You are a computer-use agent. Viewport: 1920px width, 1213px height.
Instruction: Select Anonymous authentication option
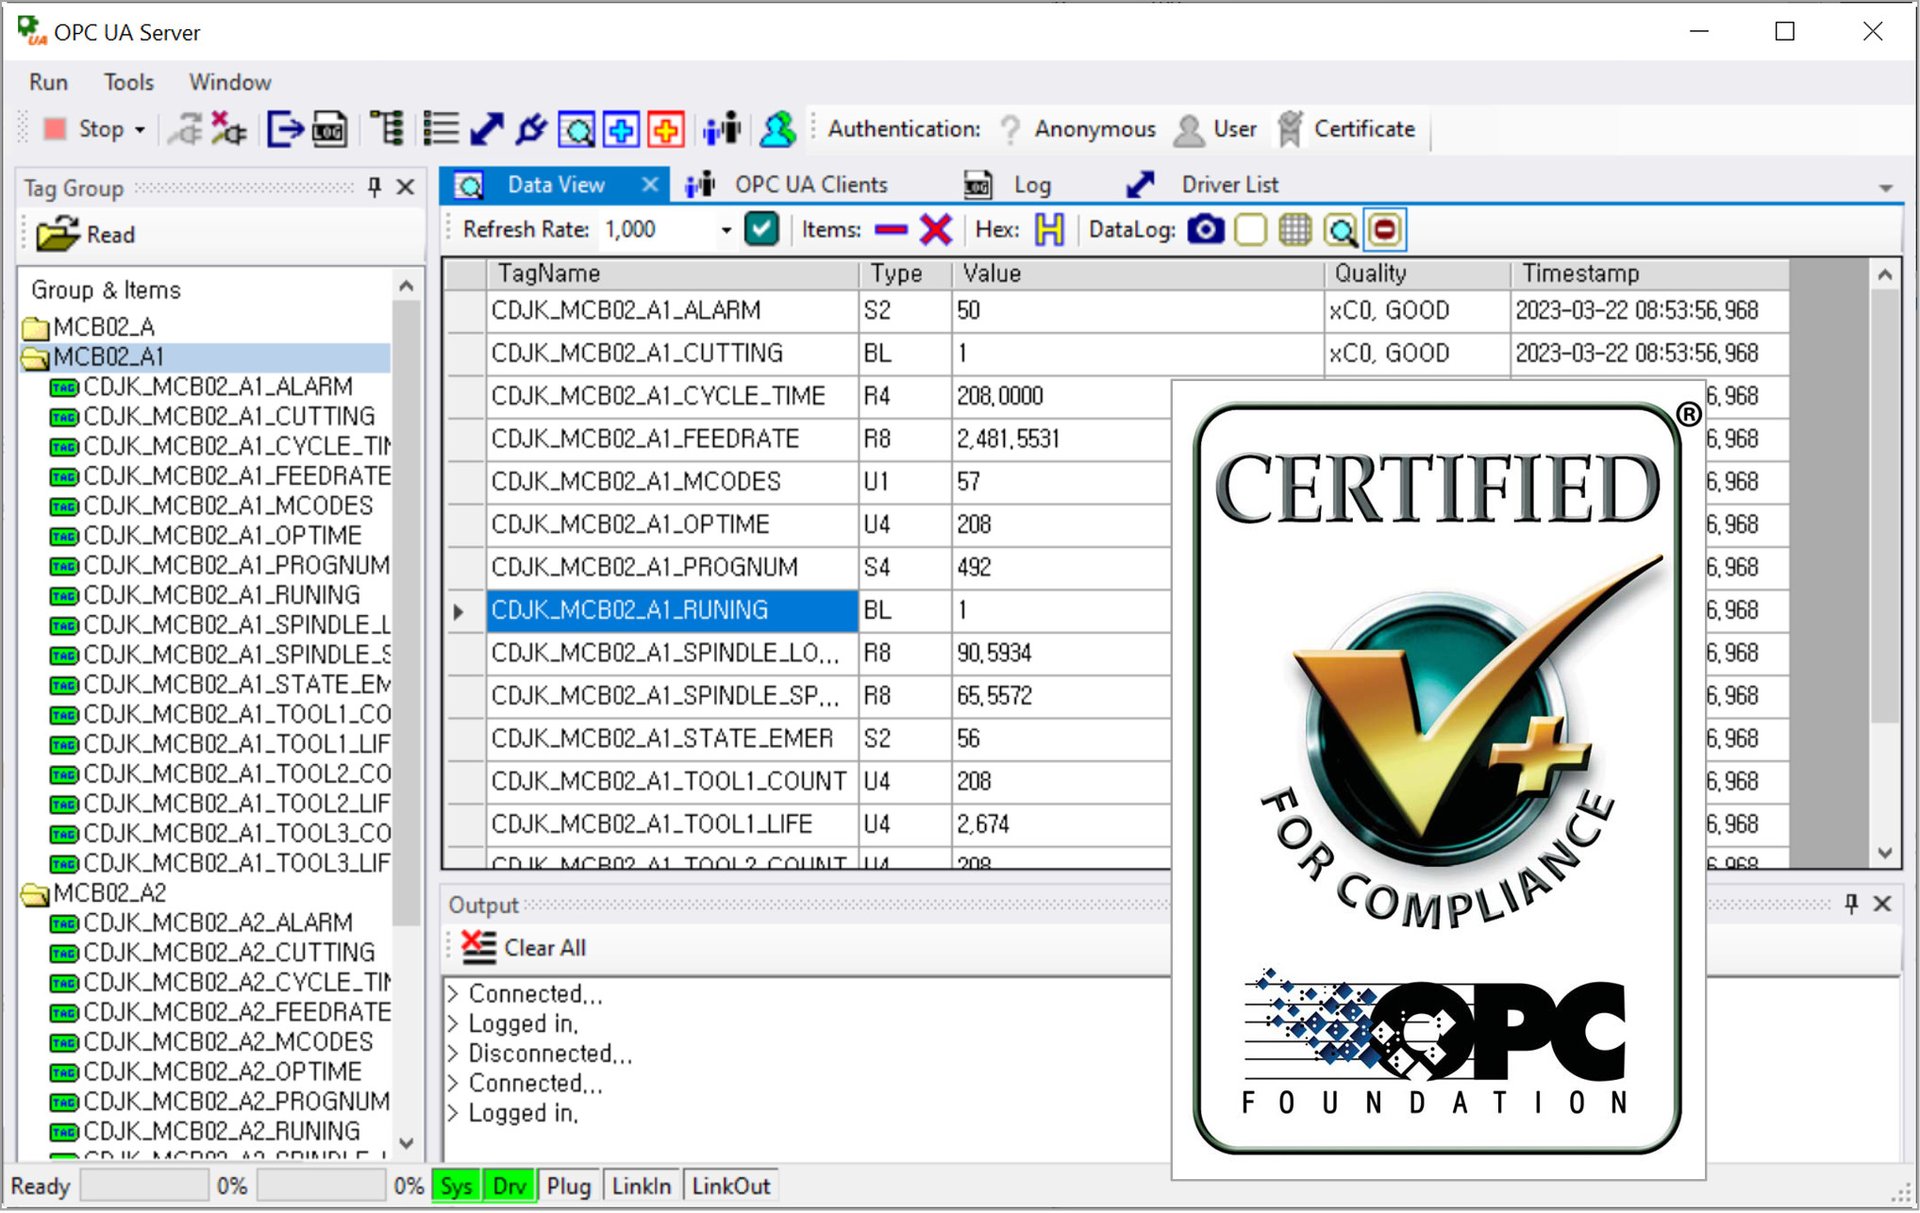pyautogui.click(x=1078, y=129)
